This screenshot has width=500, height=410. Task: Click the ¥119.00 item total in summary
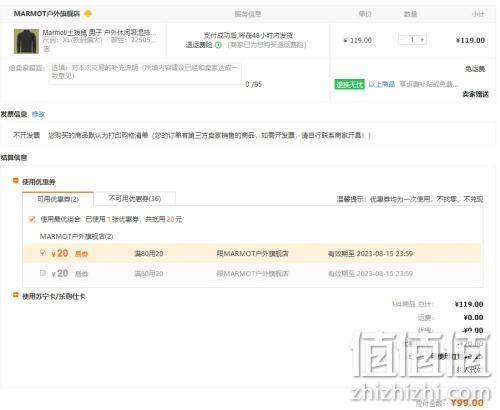point(469,304)
